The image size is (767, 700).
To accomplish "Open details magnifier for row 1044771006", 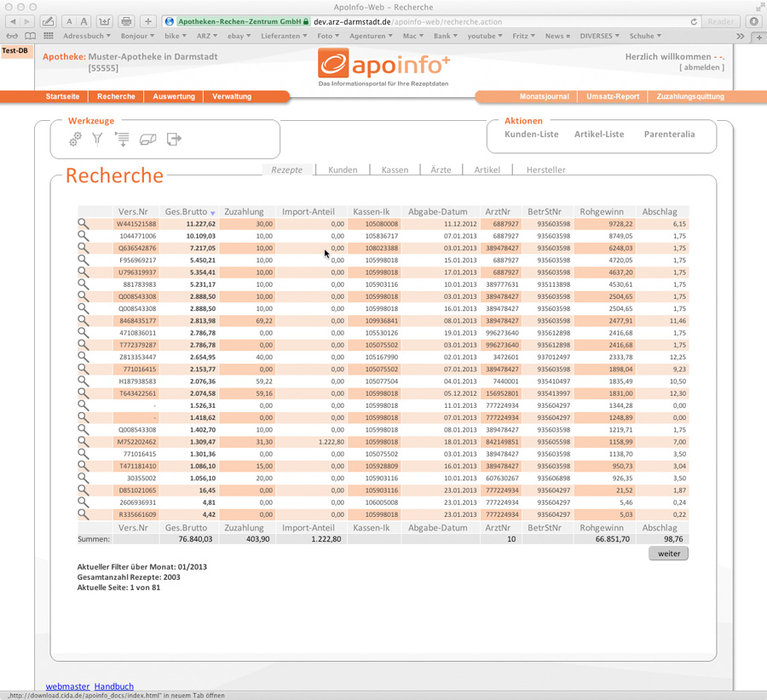I will [83, 236].
